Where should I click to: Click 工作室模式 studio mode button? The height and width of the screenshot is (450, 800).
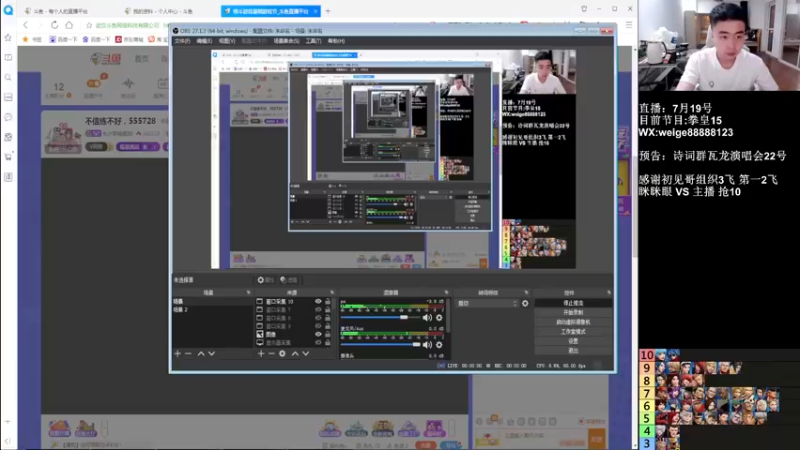tap(573, 332)
